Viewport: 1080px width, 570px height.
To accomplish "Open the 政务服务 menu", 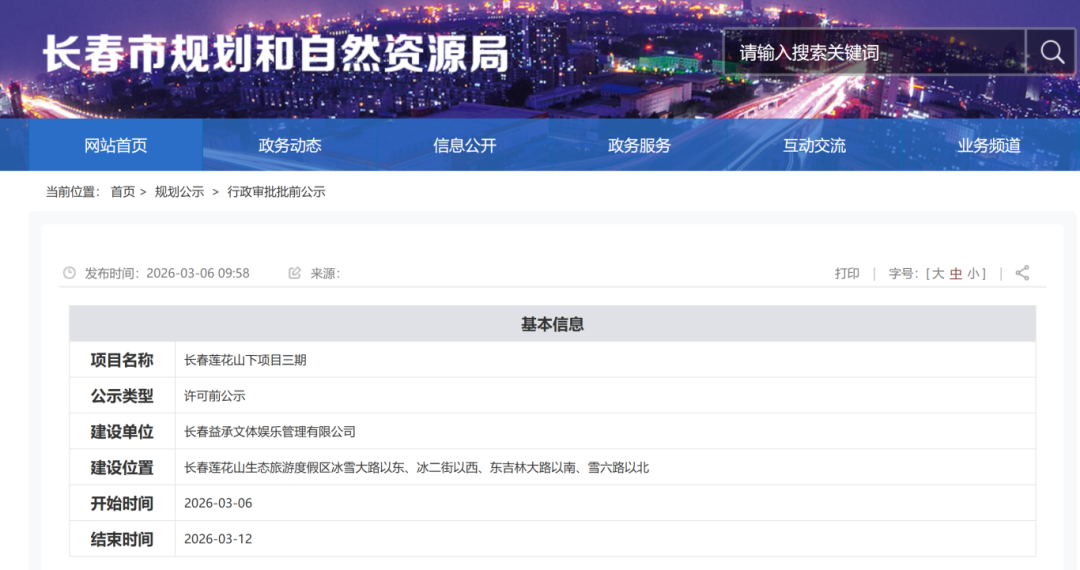I will pyautogui.click(x=639, y=145).
